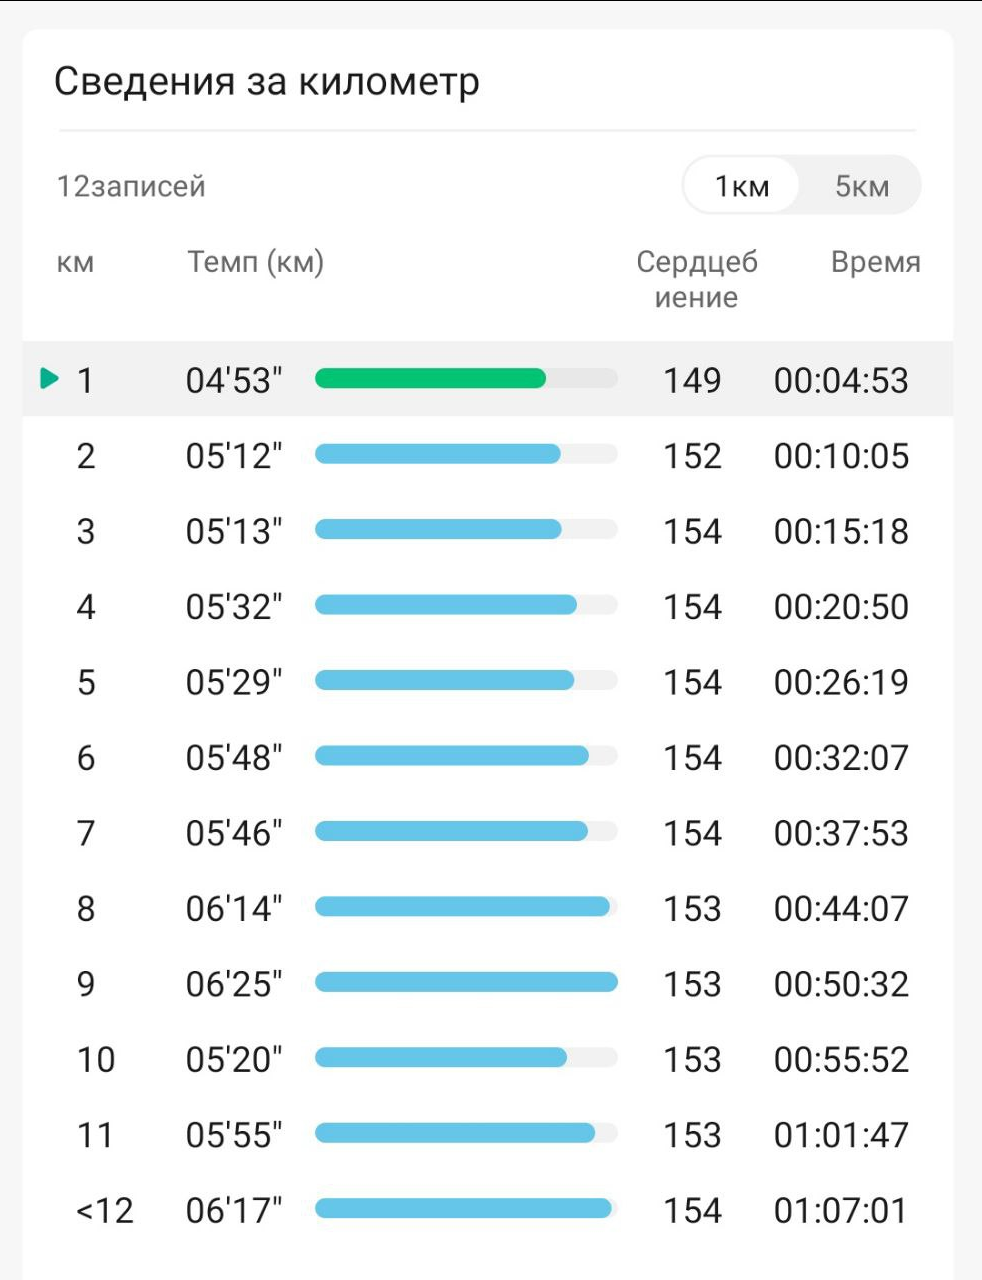Select total time 01:07:01 in the last row
Viewport: 982px width, 1280px height.
point(841,1211)
